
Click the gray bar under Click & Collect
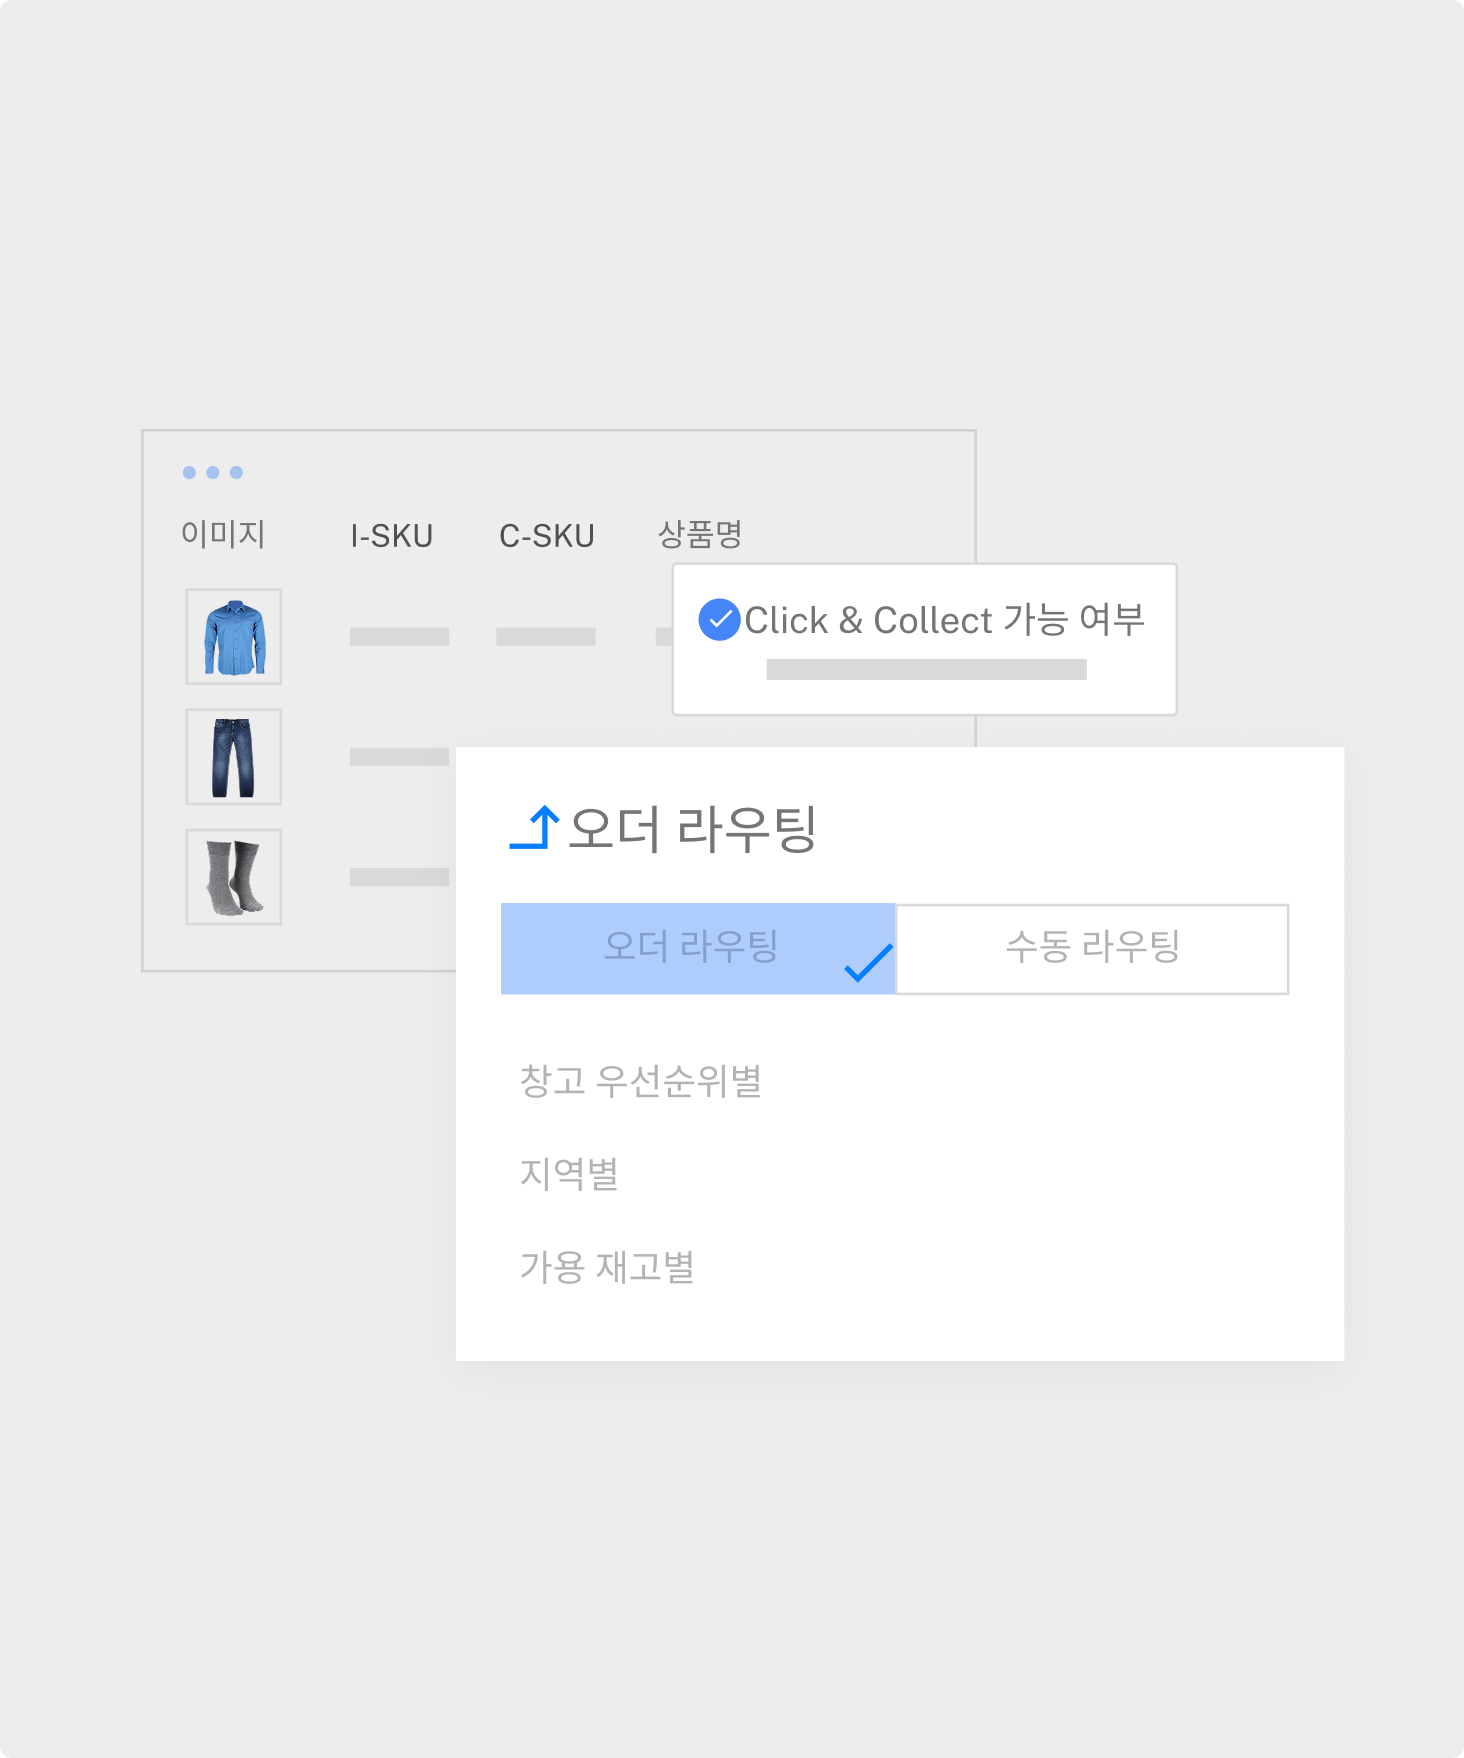[926, 670]
